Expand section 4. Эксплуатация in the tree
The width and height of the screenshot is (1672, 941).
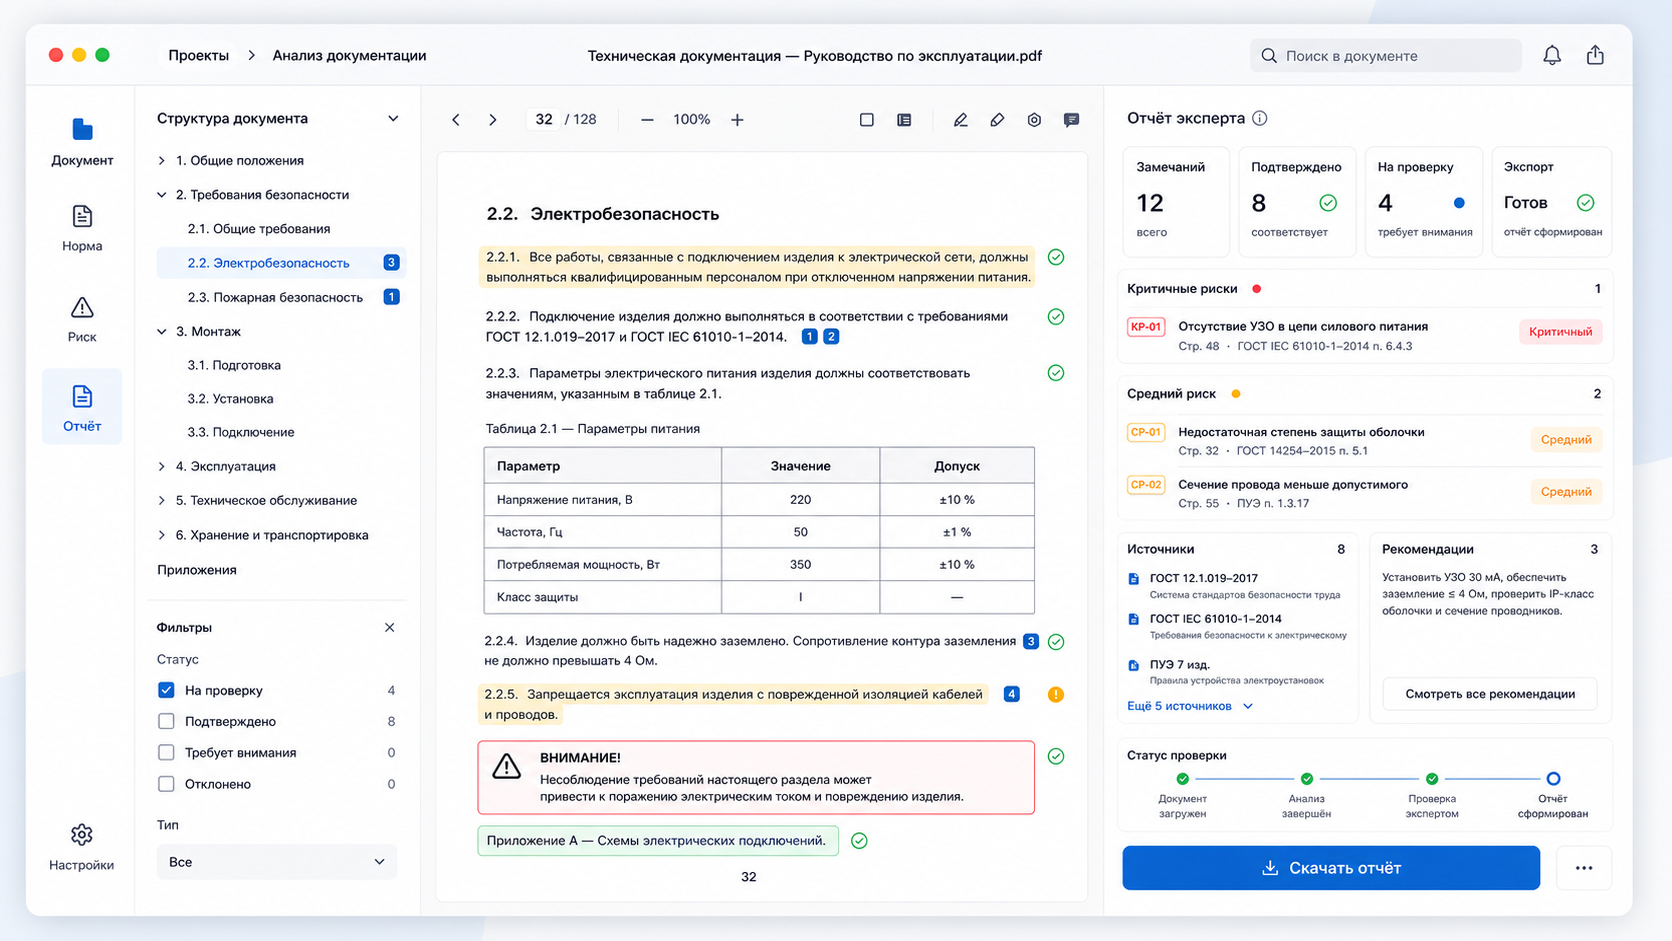pyautogui.click(x=162, y=466)
